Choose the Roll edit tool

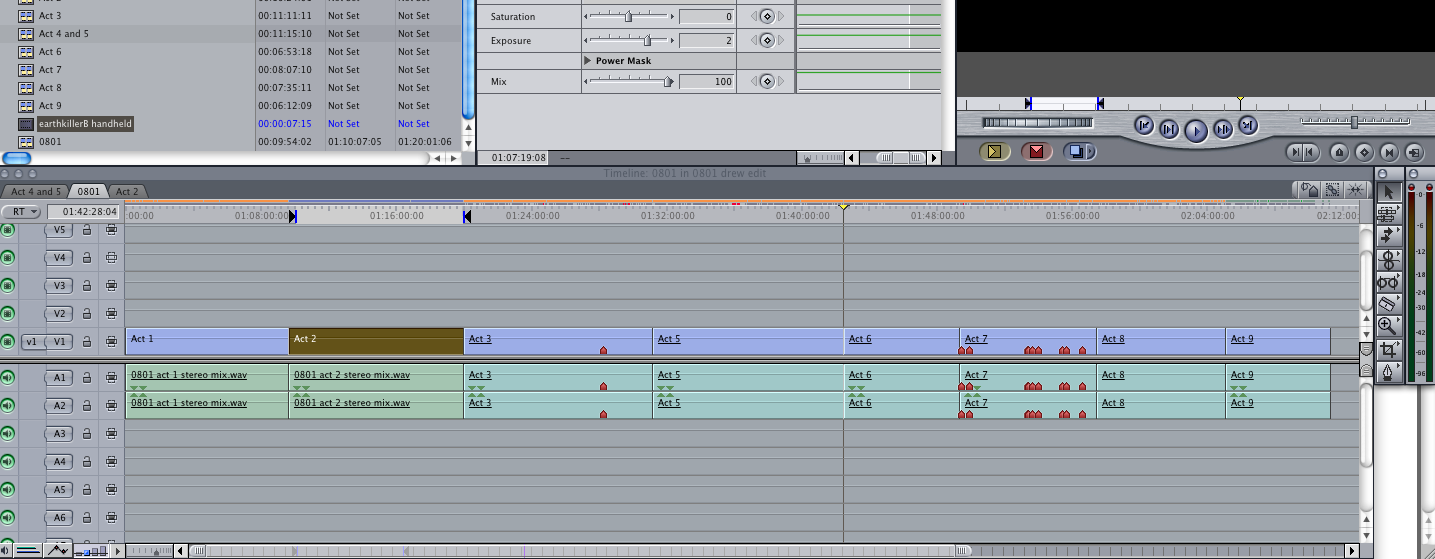[x=1387, y=259]
